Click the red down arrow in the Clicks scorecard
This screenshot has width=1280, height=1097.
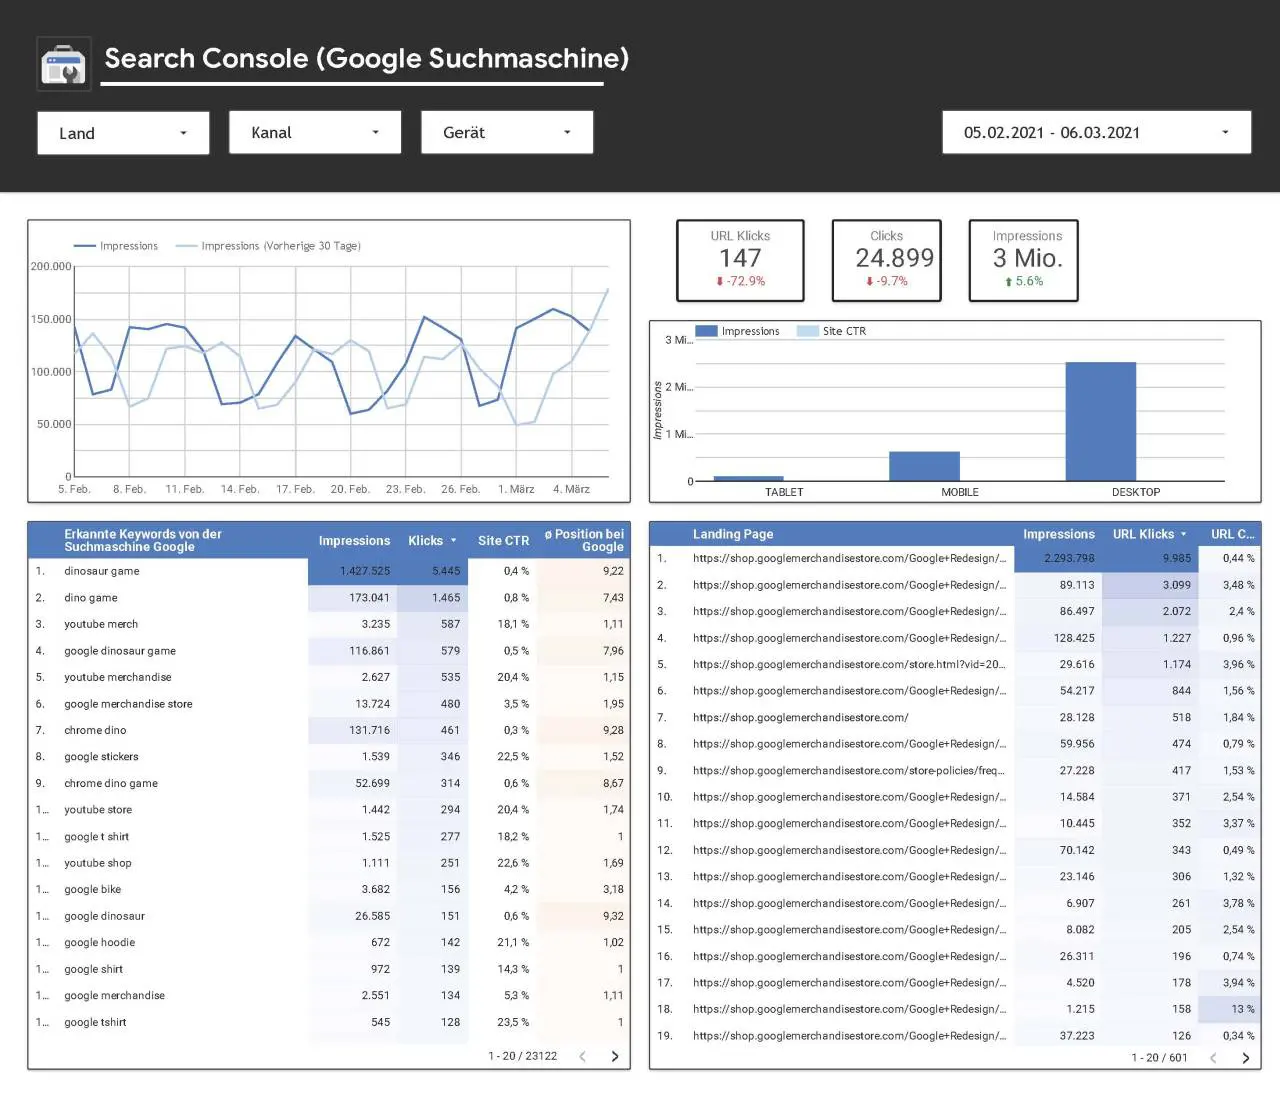click(x=869, y=282)
